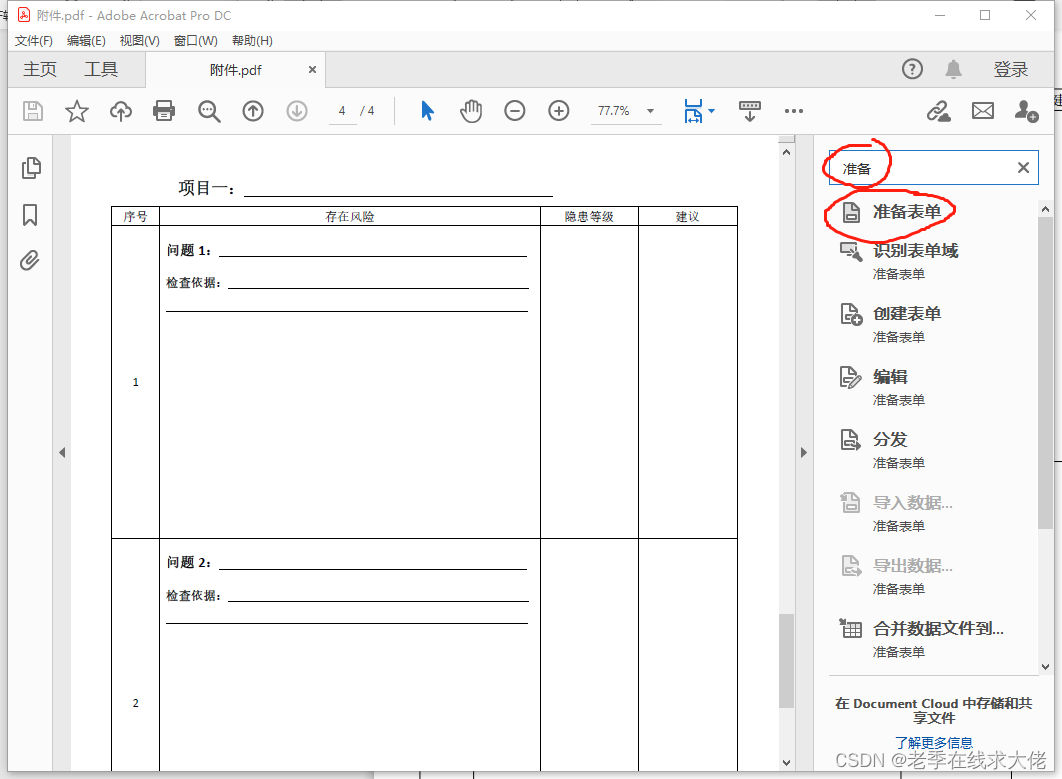Click search results scroll down arrow
This screenshot has width=1062, height=779.
pos(1045,667)
